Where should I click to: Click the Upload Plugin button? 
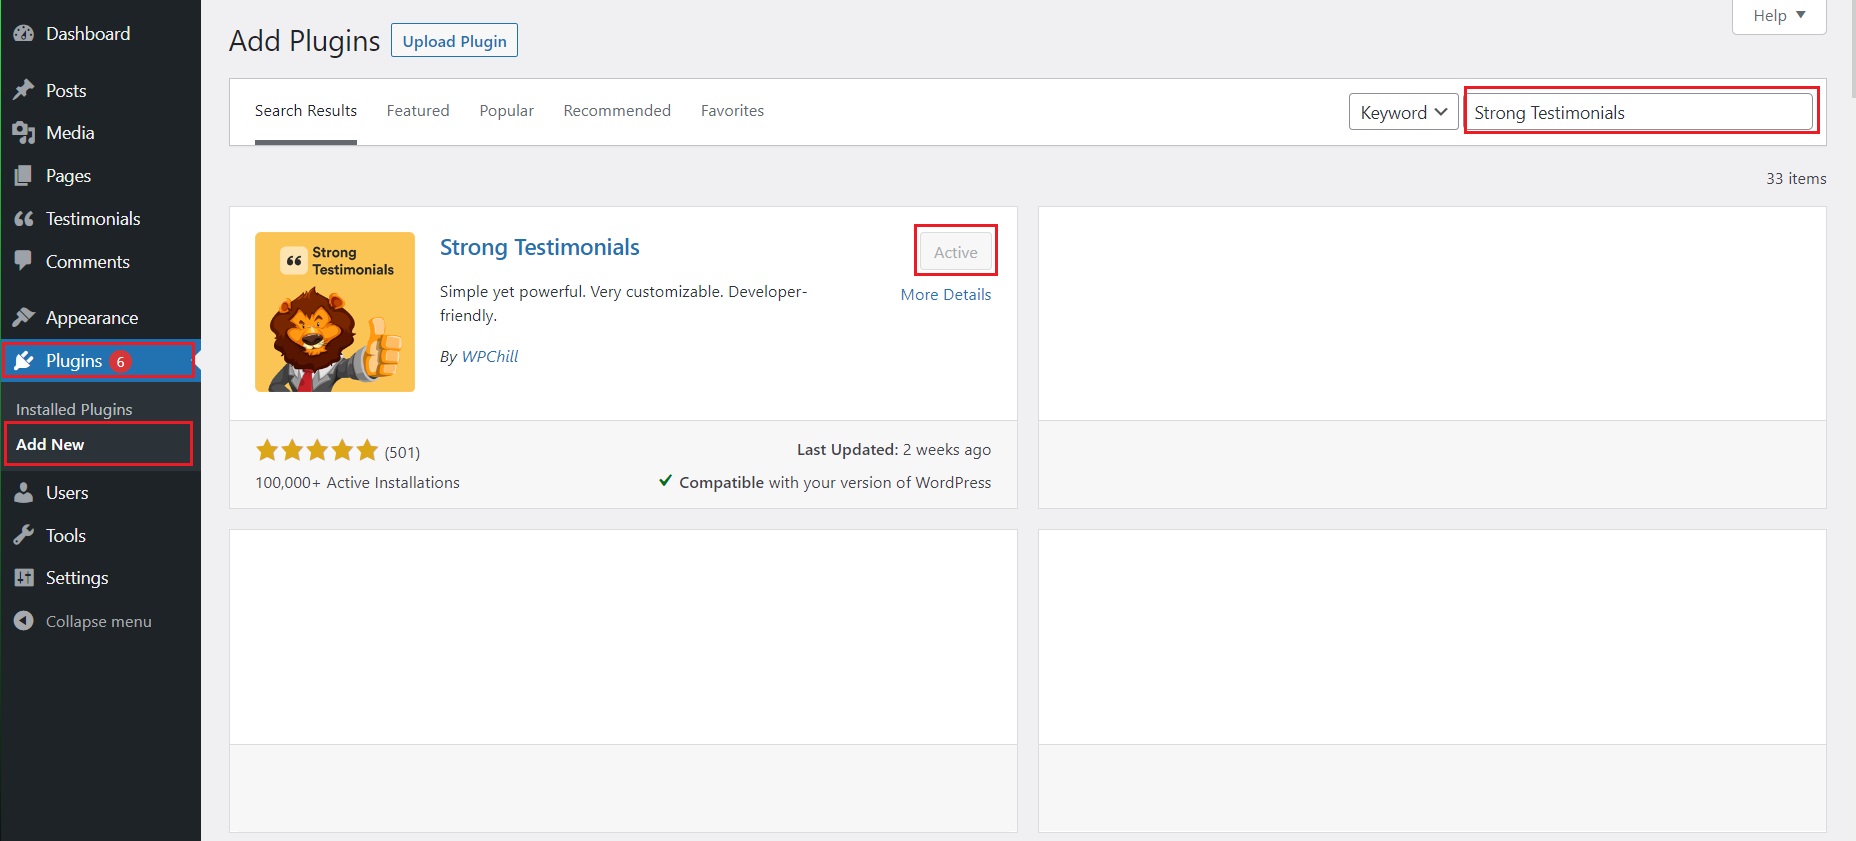[454, 41]
